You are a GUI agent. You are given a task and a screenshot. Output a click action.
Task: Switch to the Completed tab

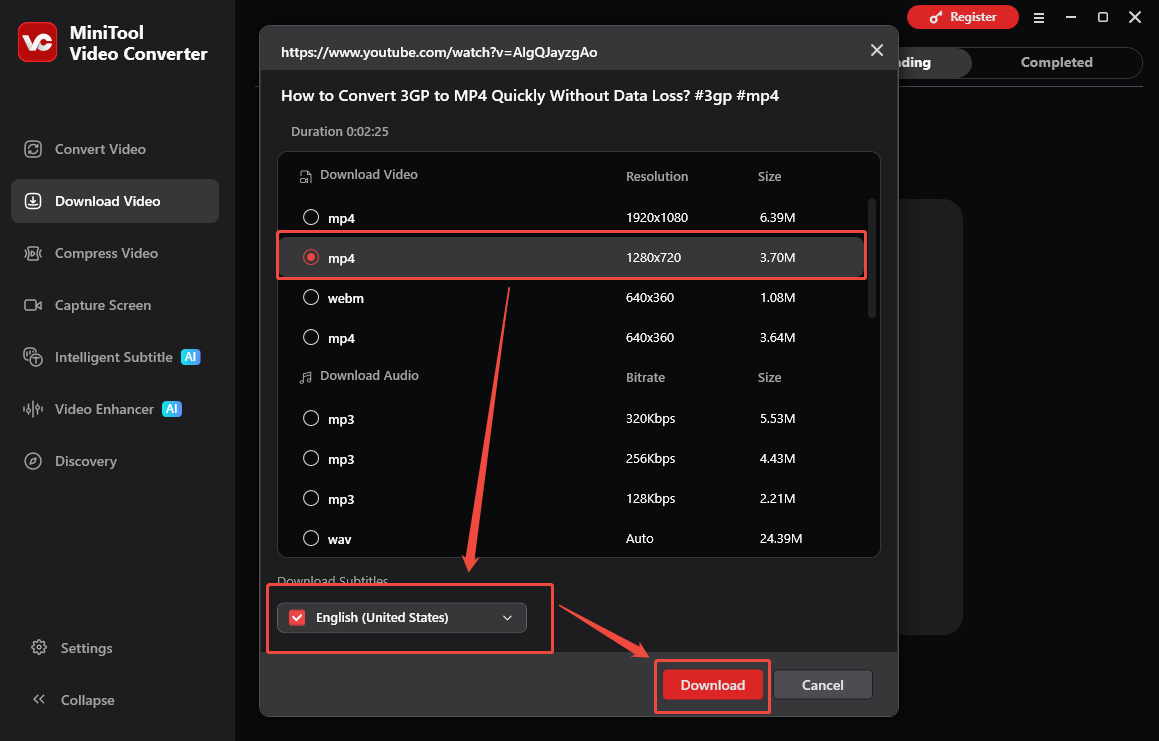1056,63
